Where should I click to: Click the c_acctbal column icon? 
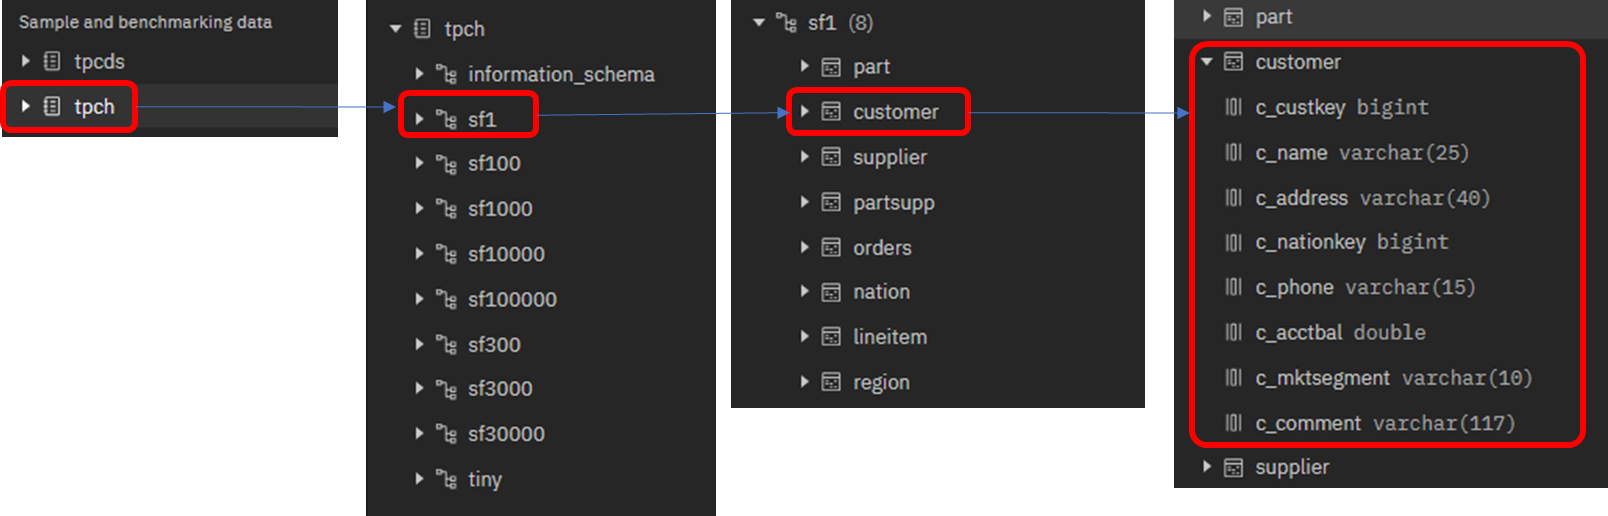pyautogui.click(x=1234, y=332)
